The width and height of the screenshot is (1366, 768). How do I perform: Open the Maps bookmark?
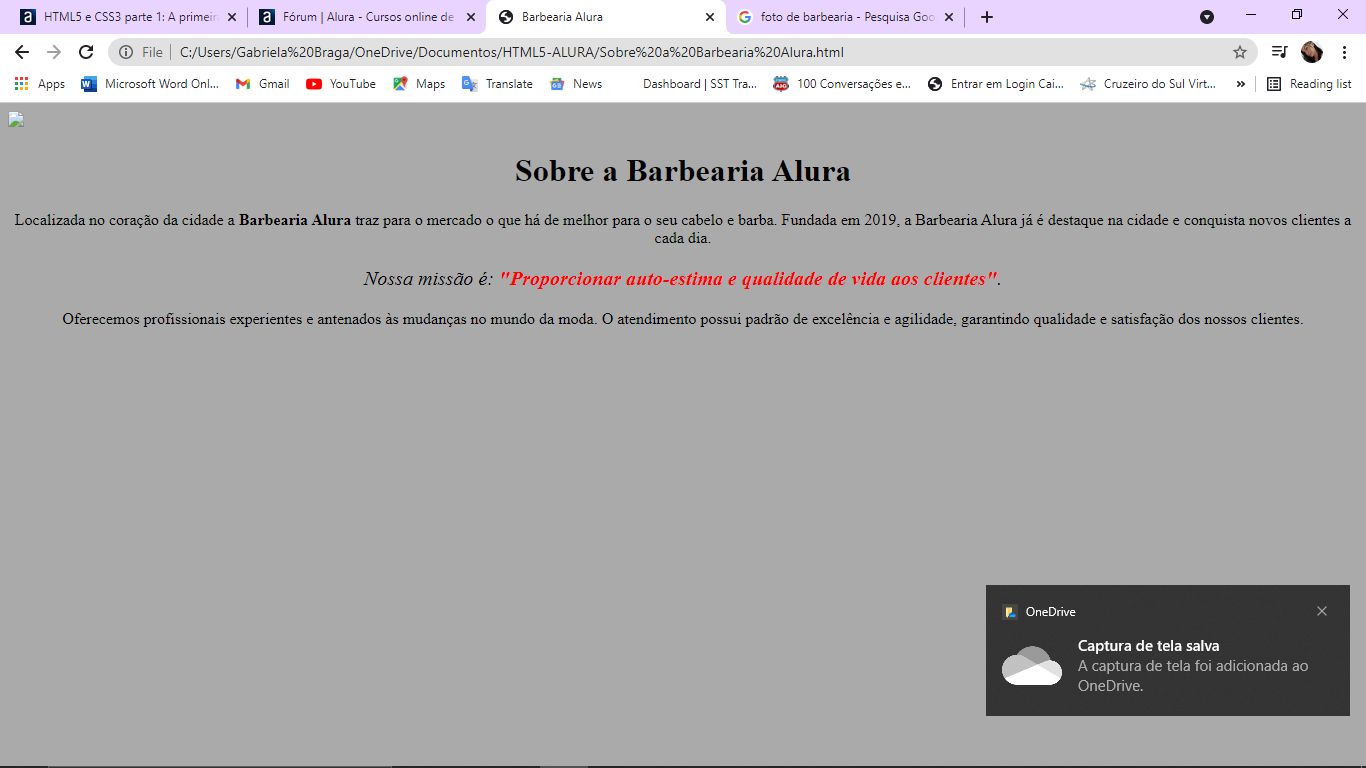click(419, 84)
